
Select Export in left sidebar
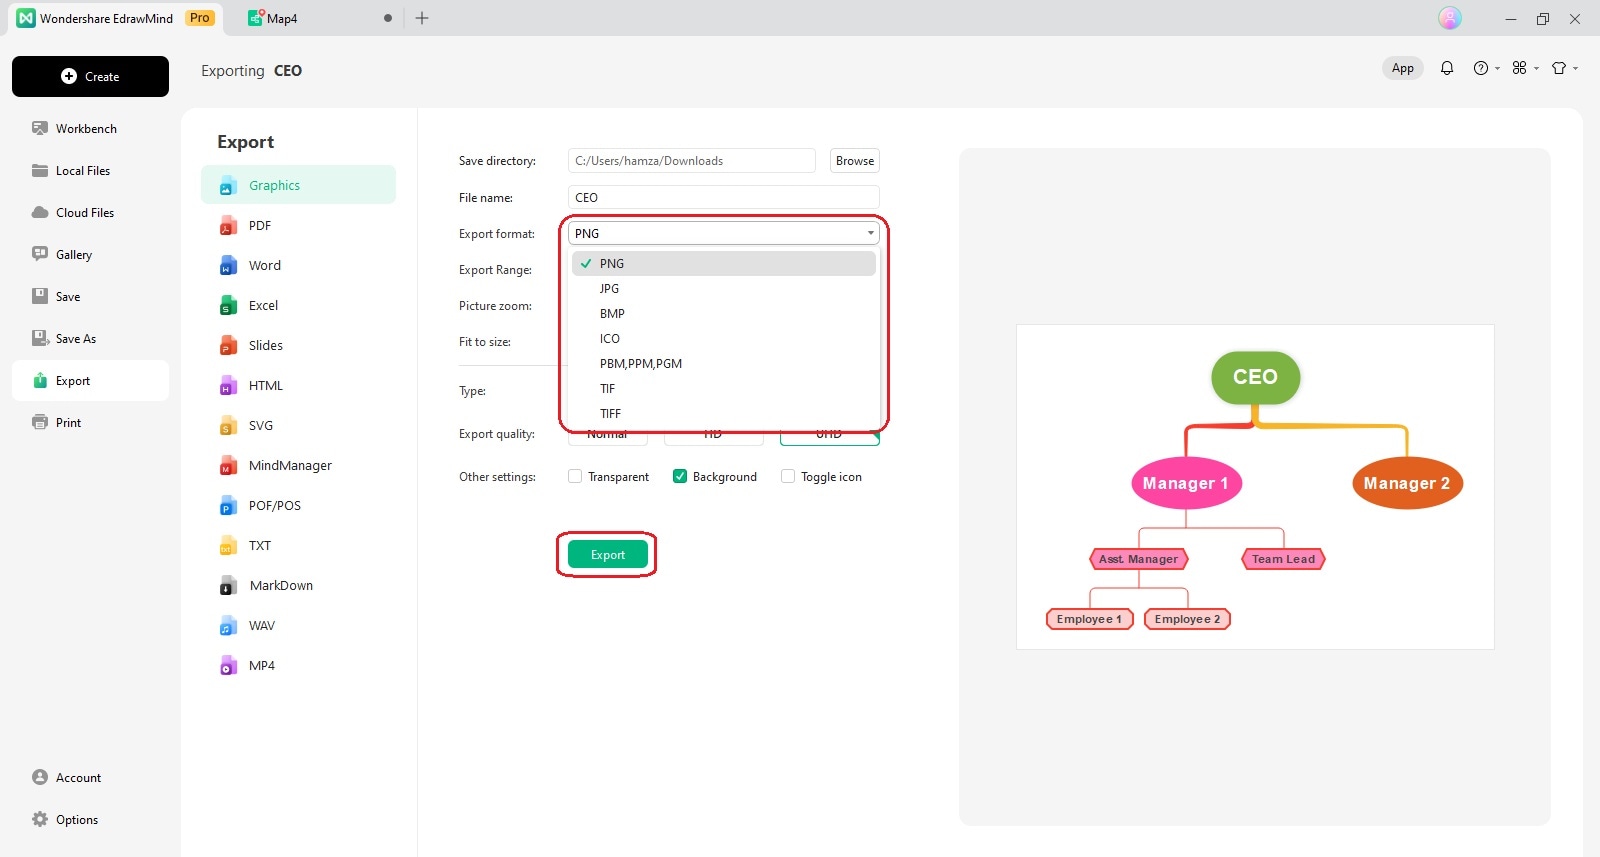(90, 381)
